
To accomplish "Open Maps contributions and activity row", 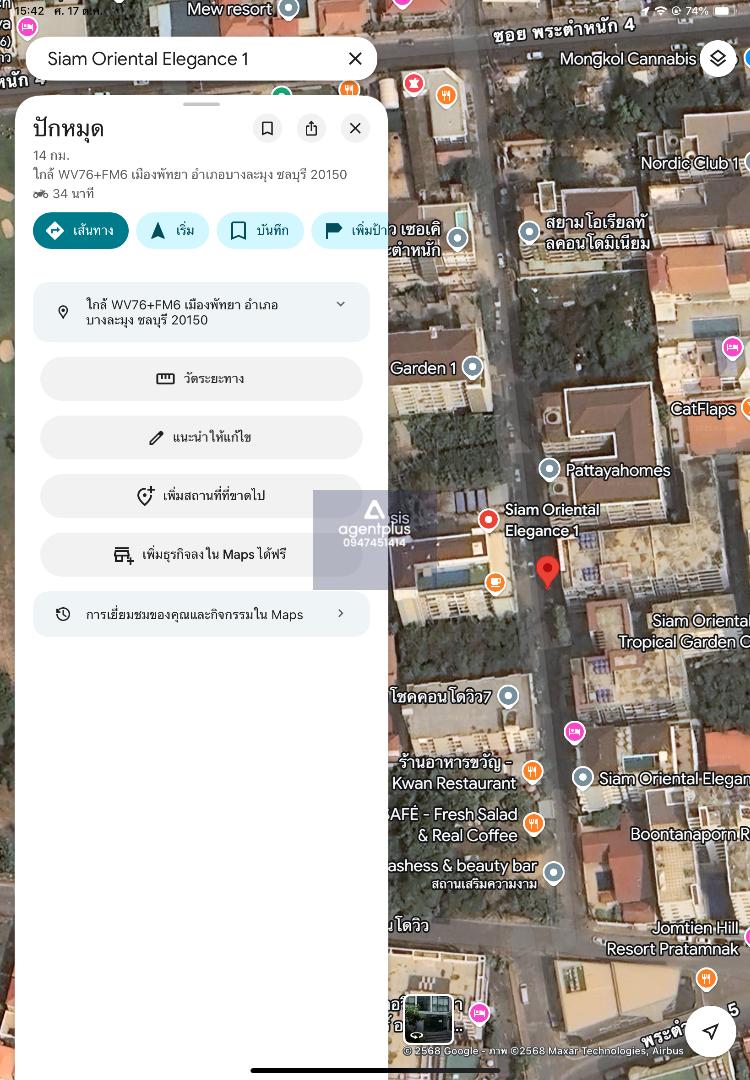I will (201, 614).
